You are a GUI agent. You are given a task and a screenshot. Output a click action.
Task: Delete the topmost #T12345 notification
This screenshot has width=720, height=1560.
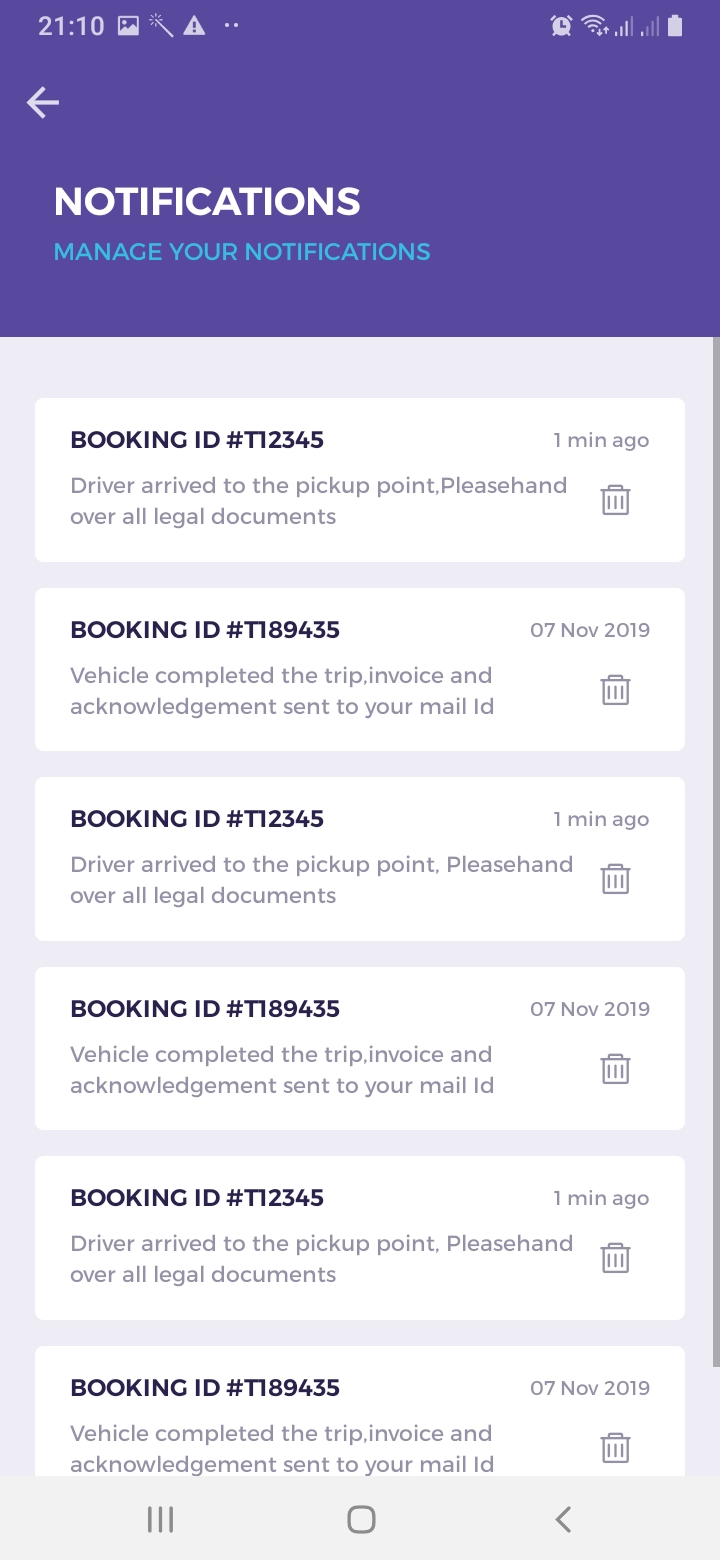pos(615,500)
